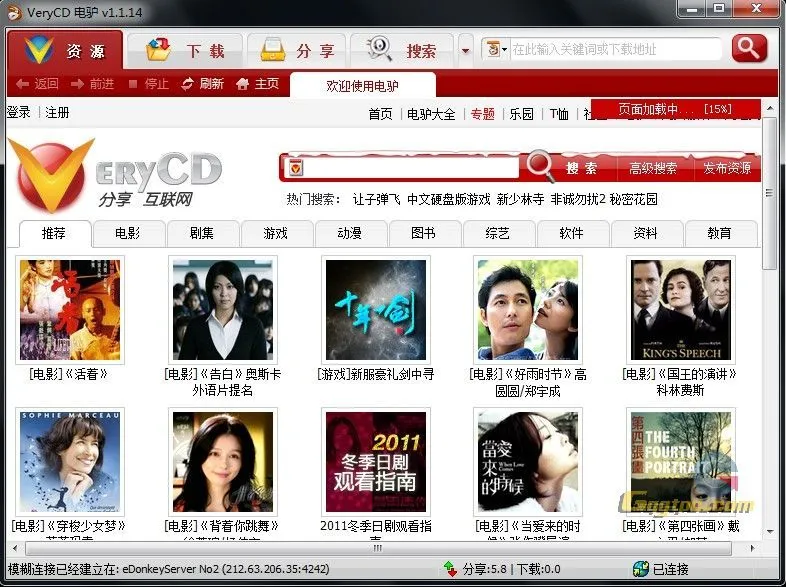Click hot search 秘密花园
786x587 pixels.
[634, 200]
